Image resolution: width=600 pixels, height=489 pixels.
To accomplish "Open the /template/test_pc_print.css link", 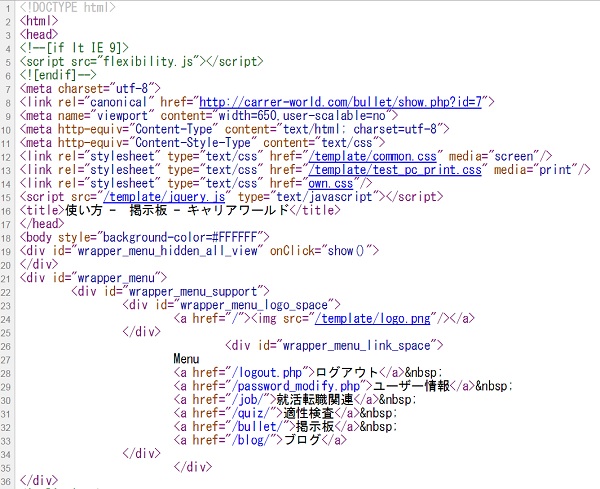I will [x=395, y=170].
